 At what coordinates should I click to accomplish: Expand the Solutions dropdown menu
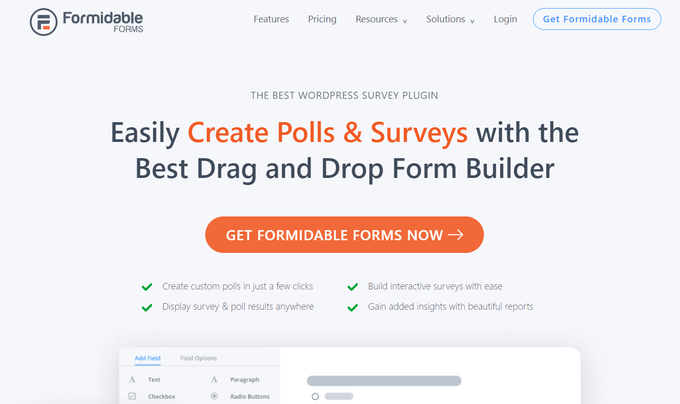point(450,19)
